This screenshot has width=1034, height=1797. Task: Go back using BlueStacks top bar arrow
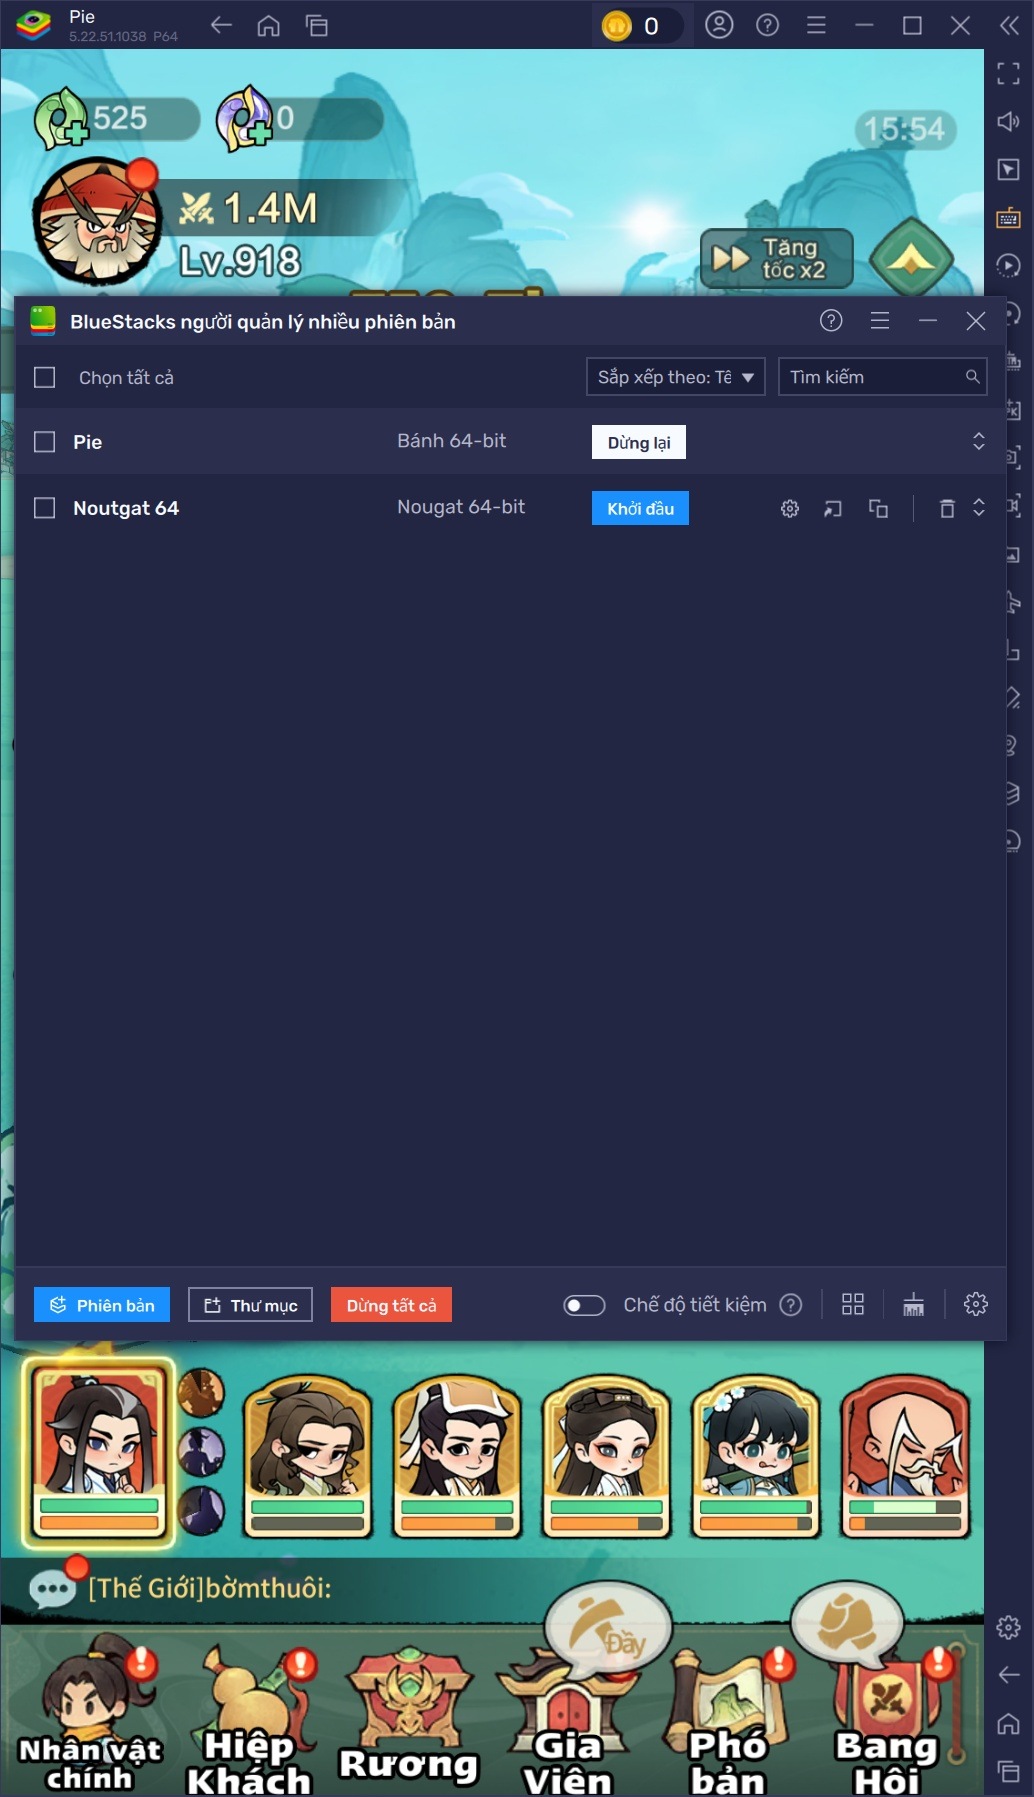point(221,25)
